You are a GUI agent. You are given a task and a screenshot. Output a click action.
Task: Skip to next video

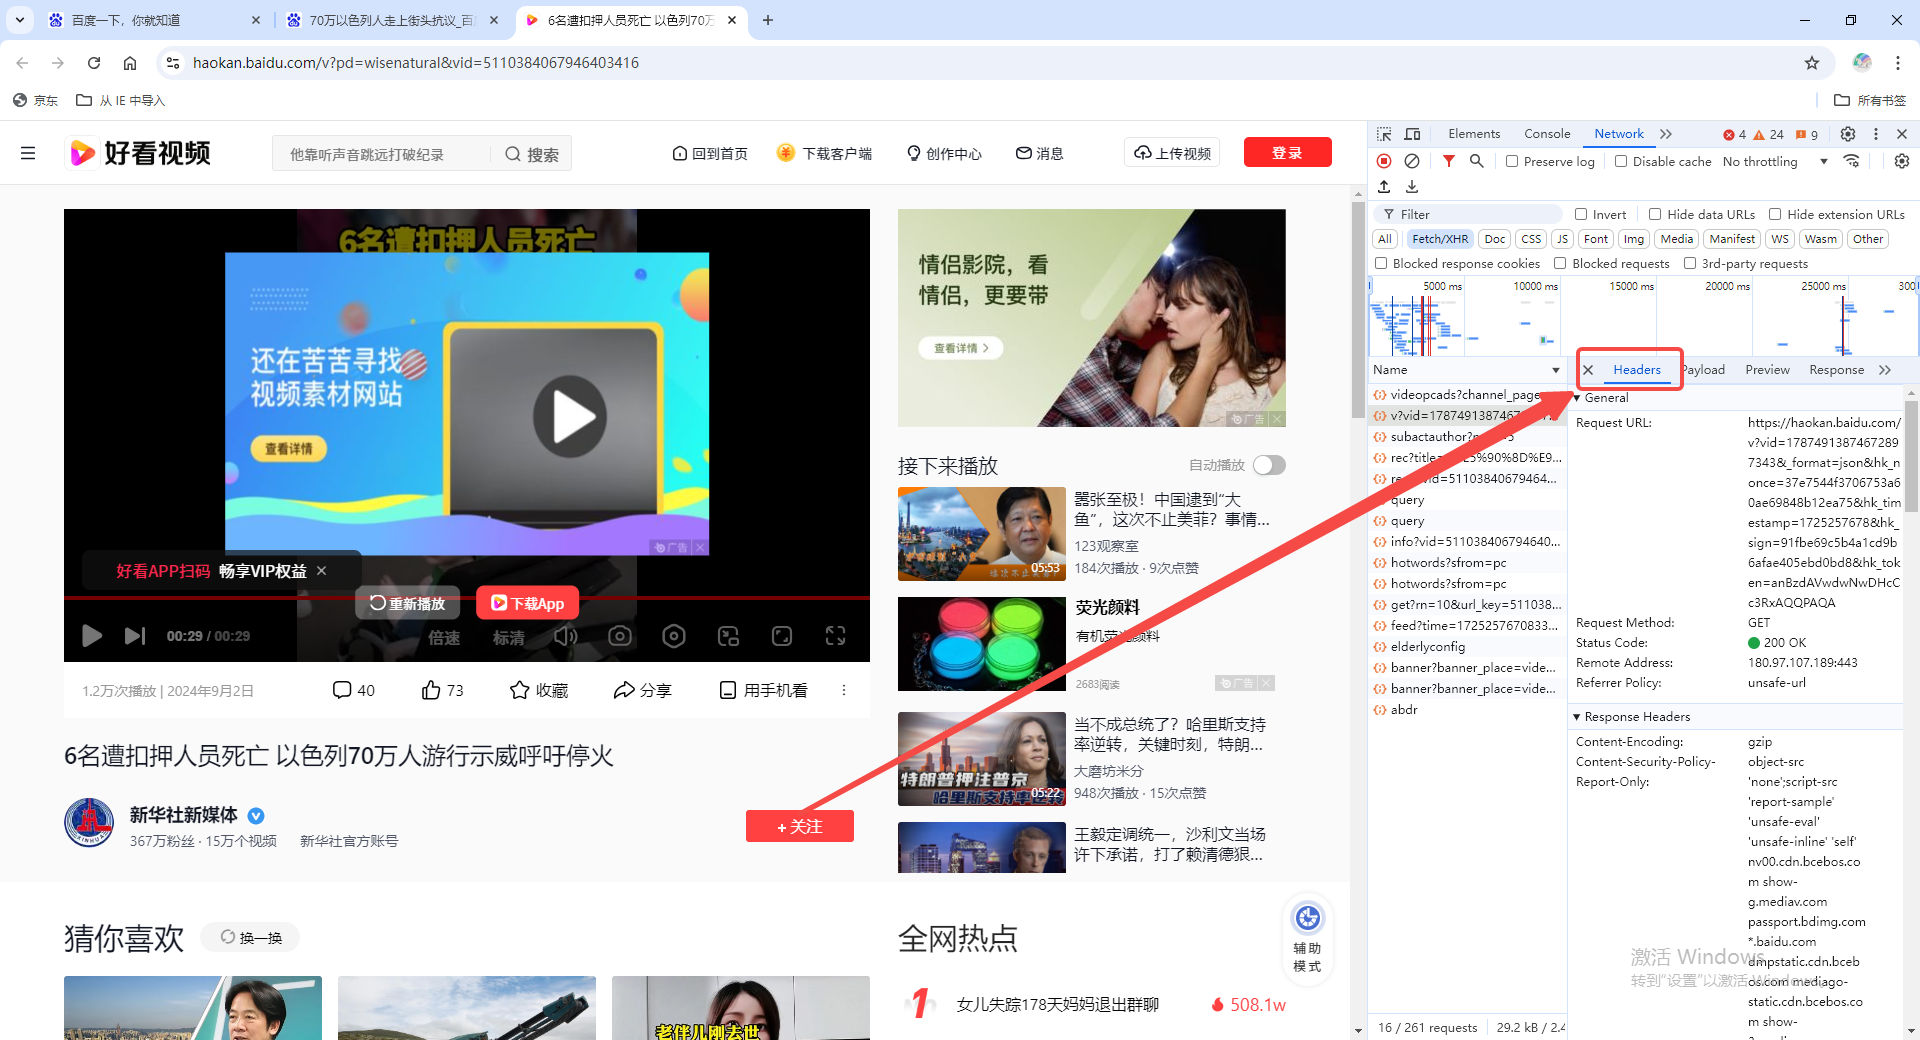135,636
